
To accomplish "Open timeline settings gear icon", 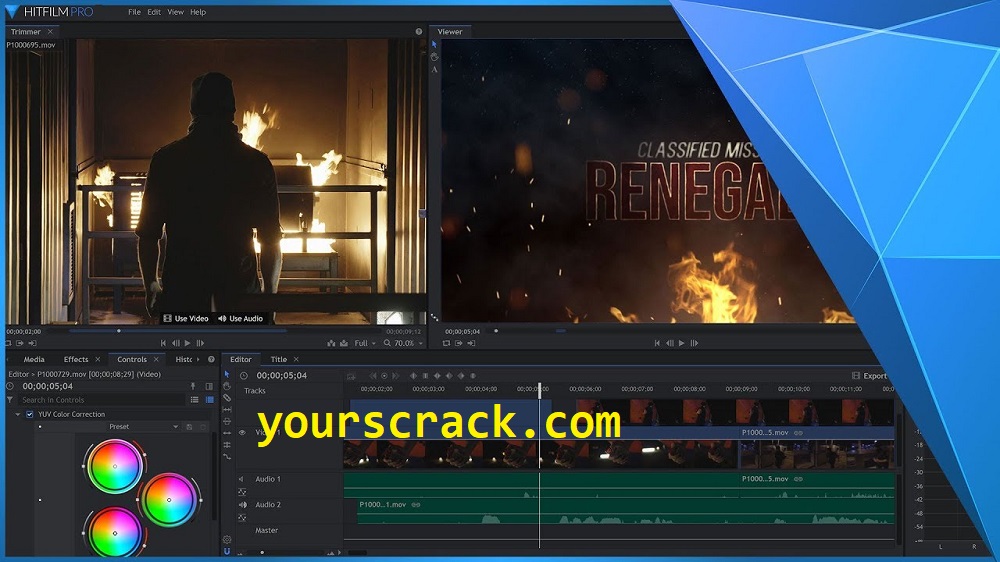I will 227,540.
